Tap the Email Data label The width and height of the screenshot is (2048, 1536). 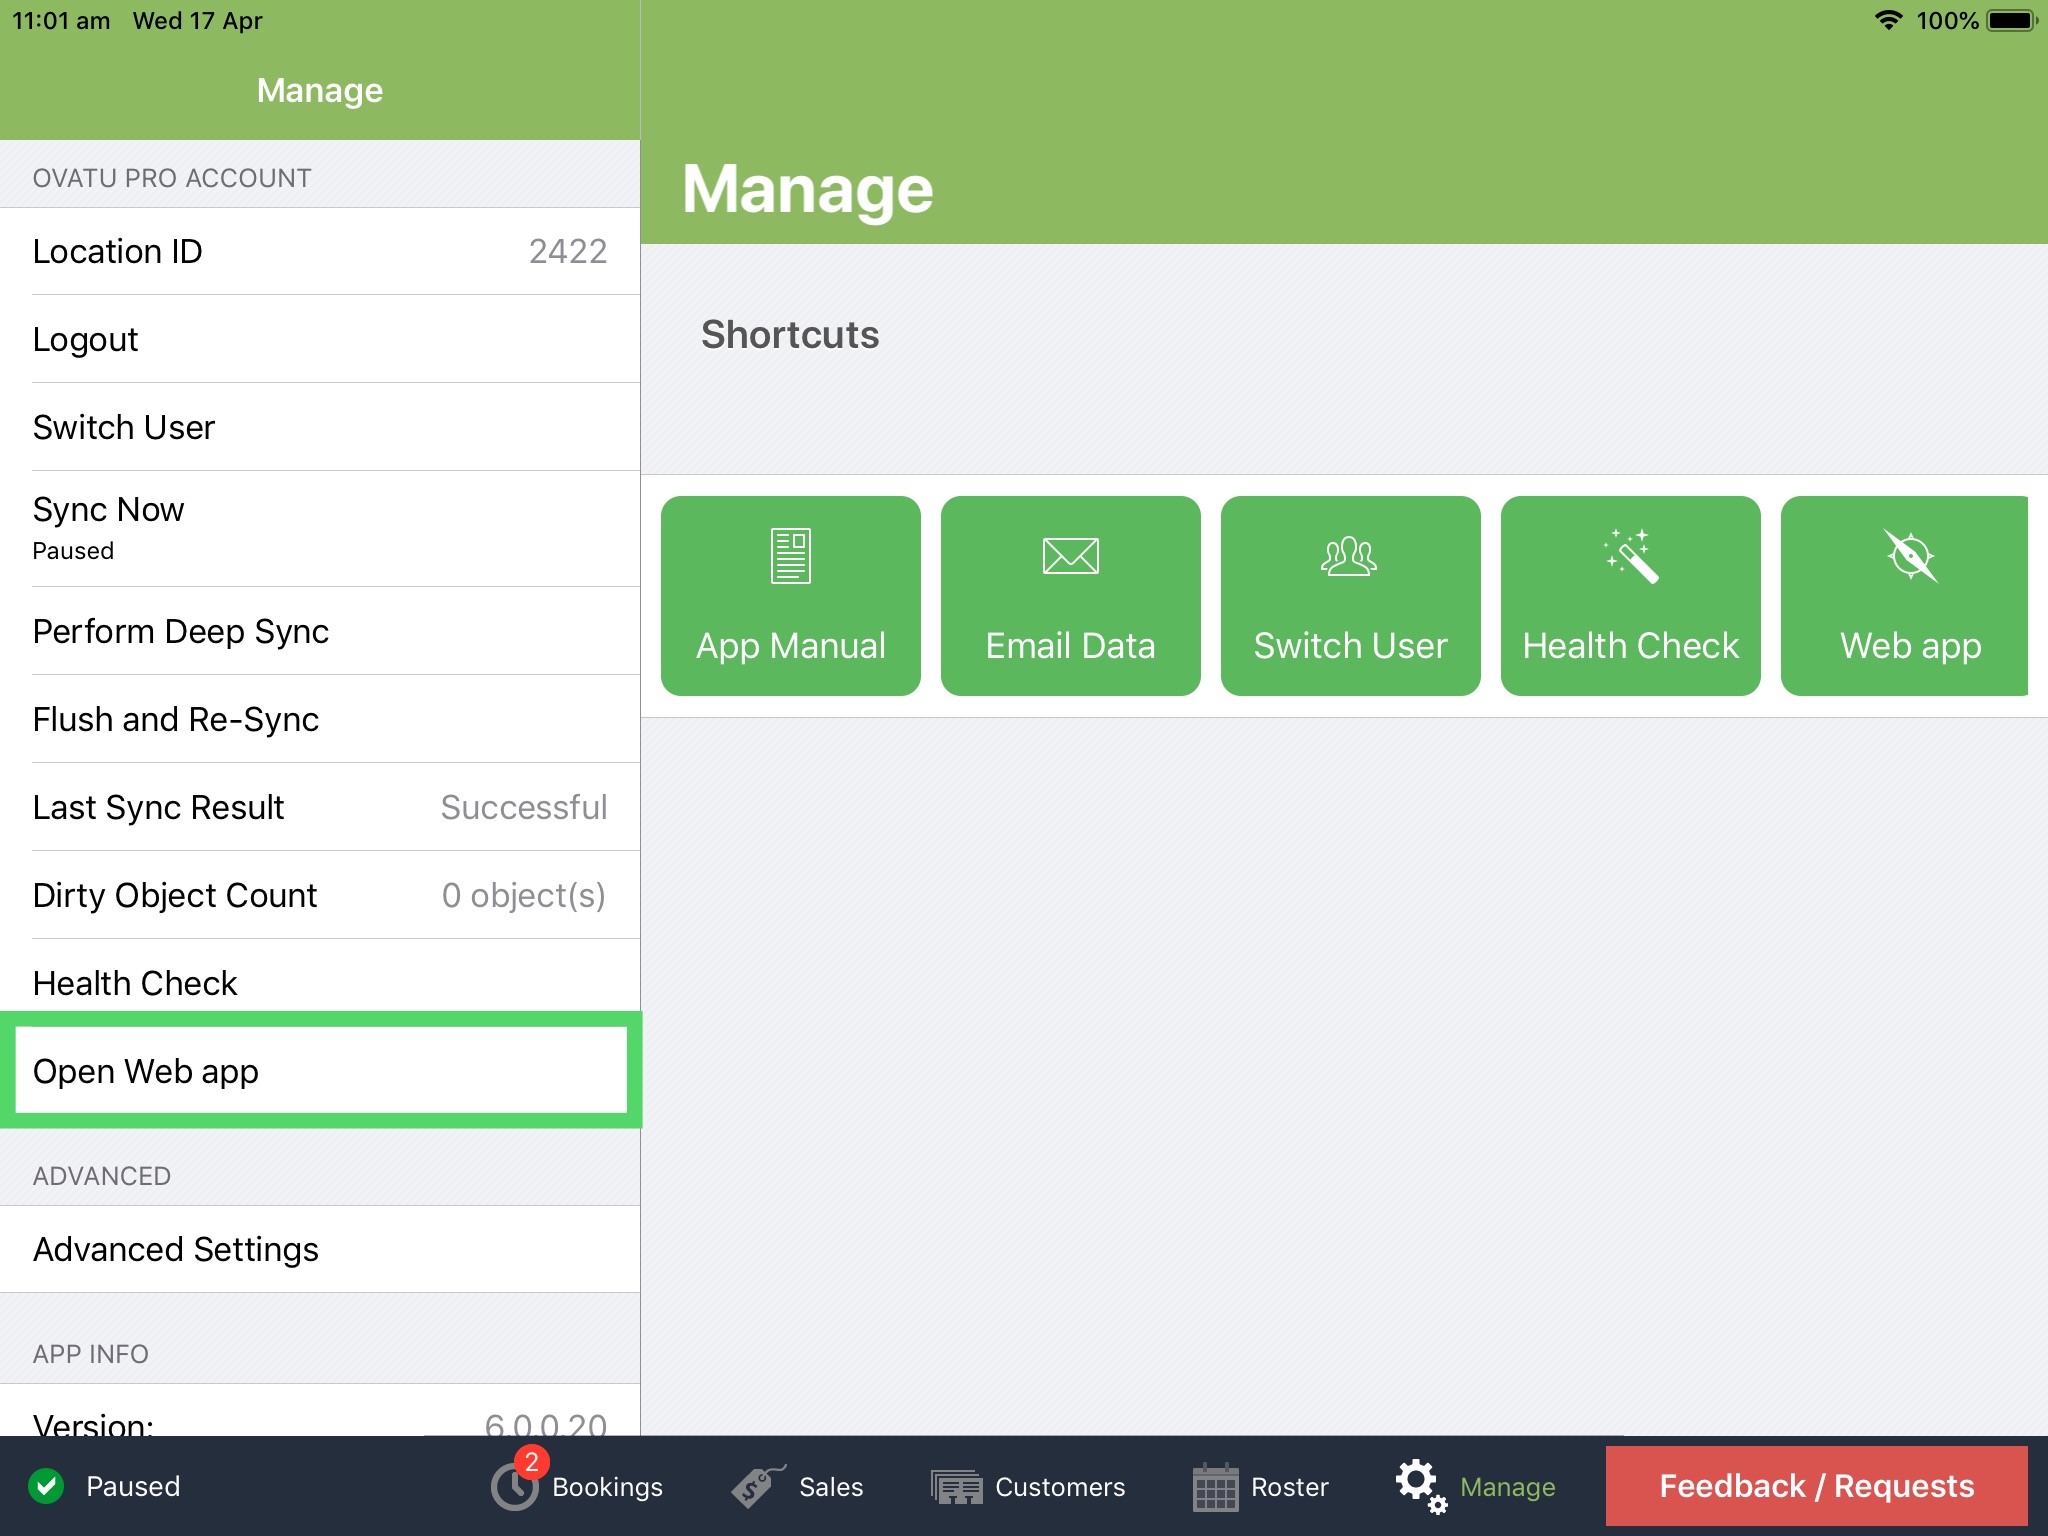click(x=1070, y=646)
